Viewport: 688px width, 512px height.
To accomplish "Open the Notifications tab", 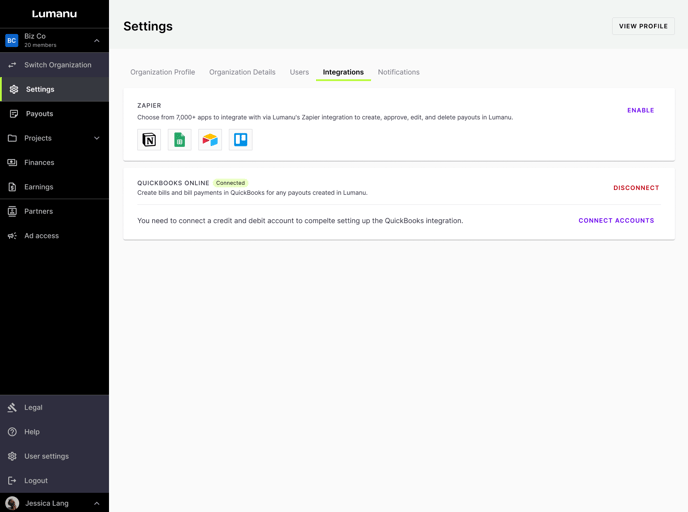I will (x=399, y=72).
